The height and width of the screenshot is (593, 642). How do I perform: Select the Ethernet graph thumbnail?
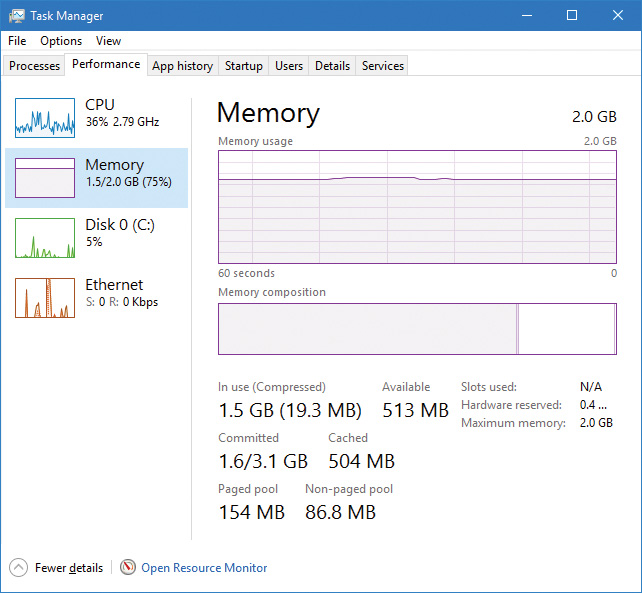pyautogui.click(x=45, y=298)
